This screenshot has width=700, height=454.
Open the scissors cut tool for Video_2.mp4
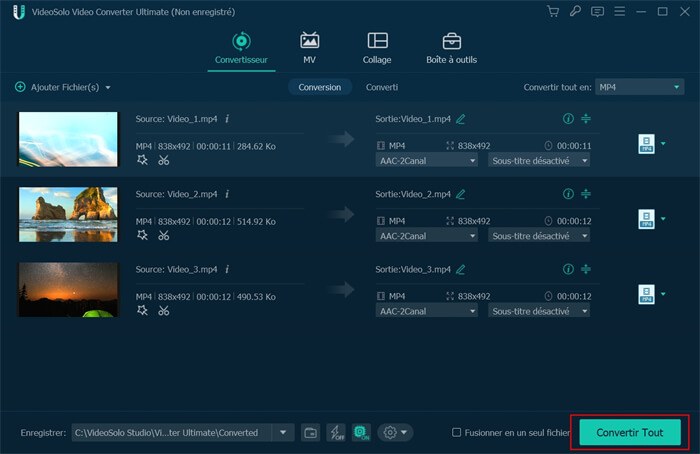tap(164, 234)
